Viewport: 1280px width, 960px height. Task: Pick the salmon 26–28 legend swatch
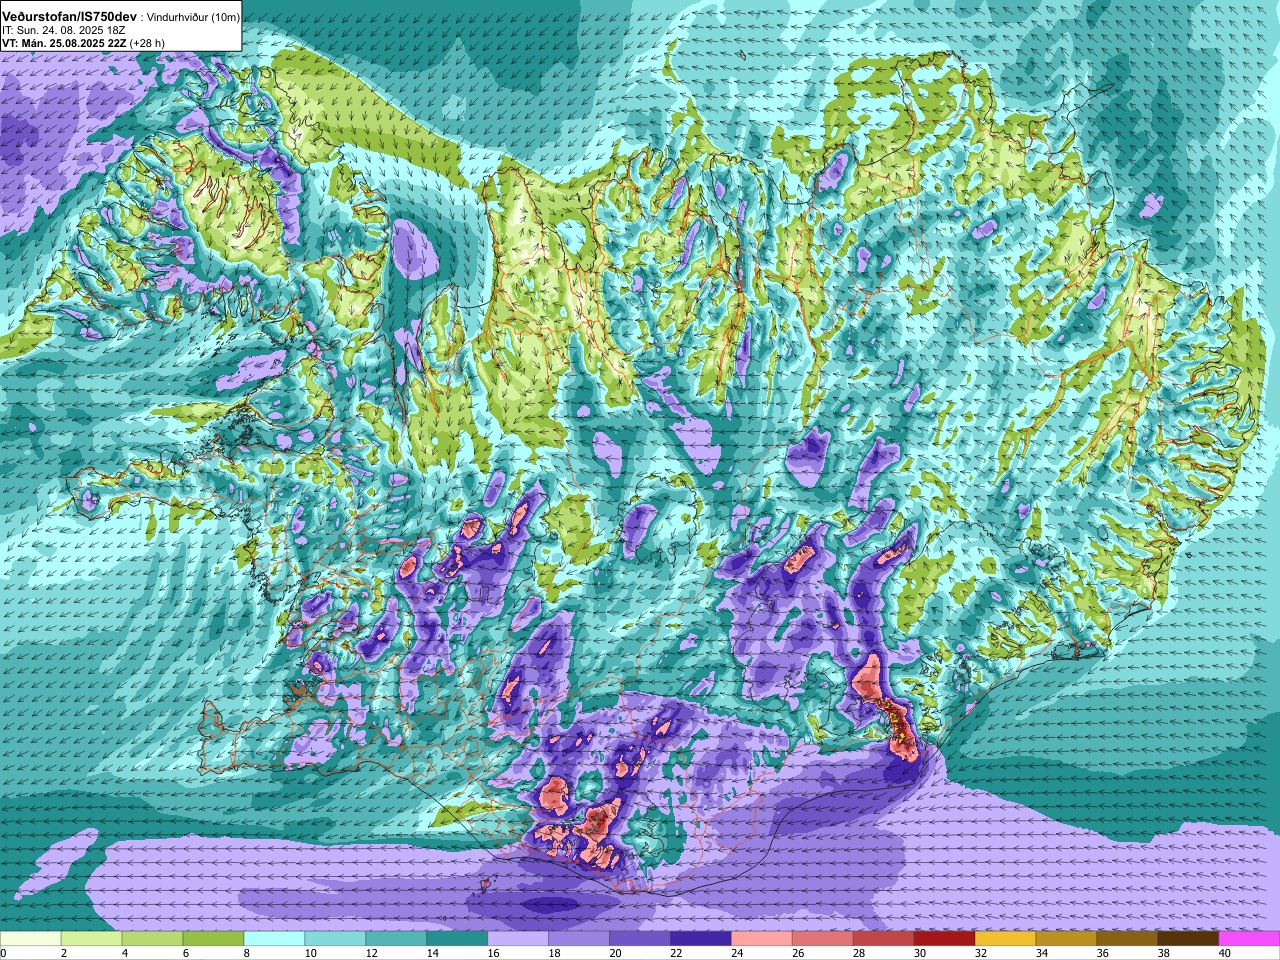tap(823, 939)
